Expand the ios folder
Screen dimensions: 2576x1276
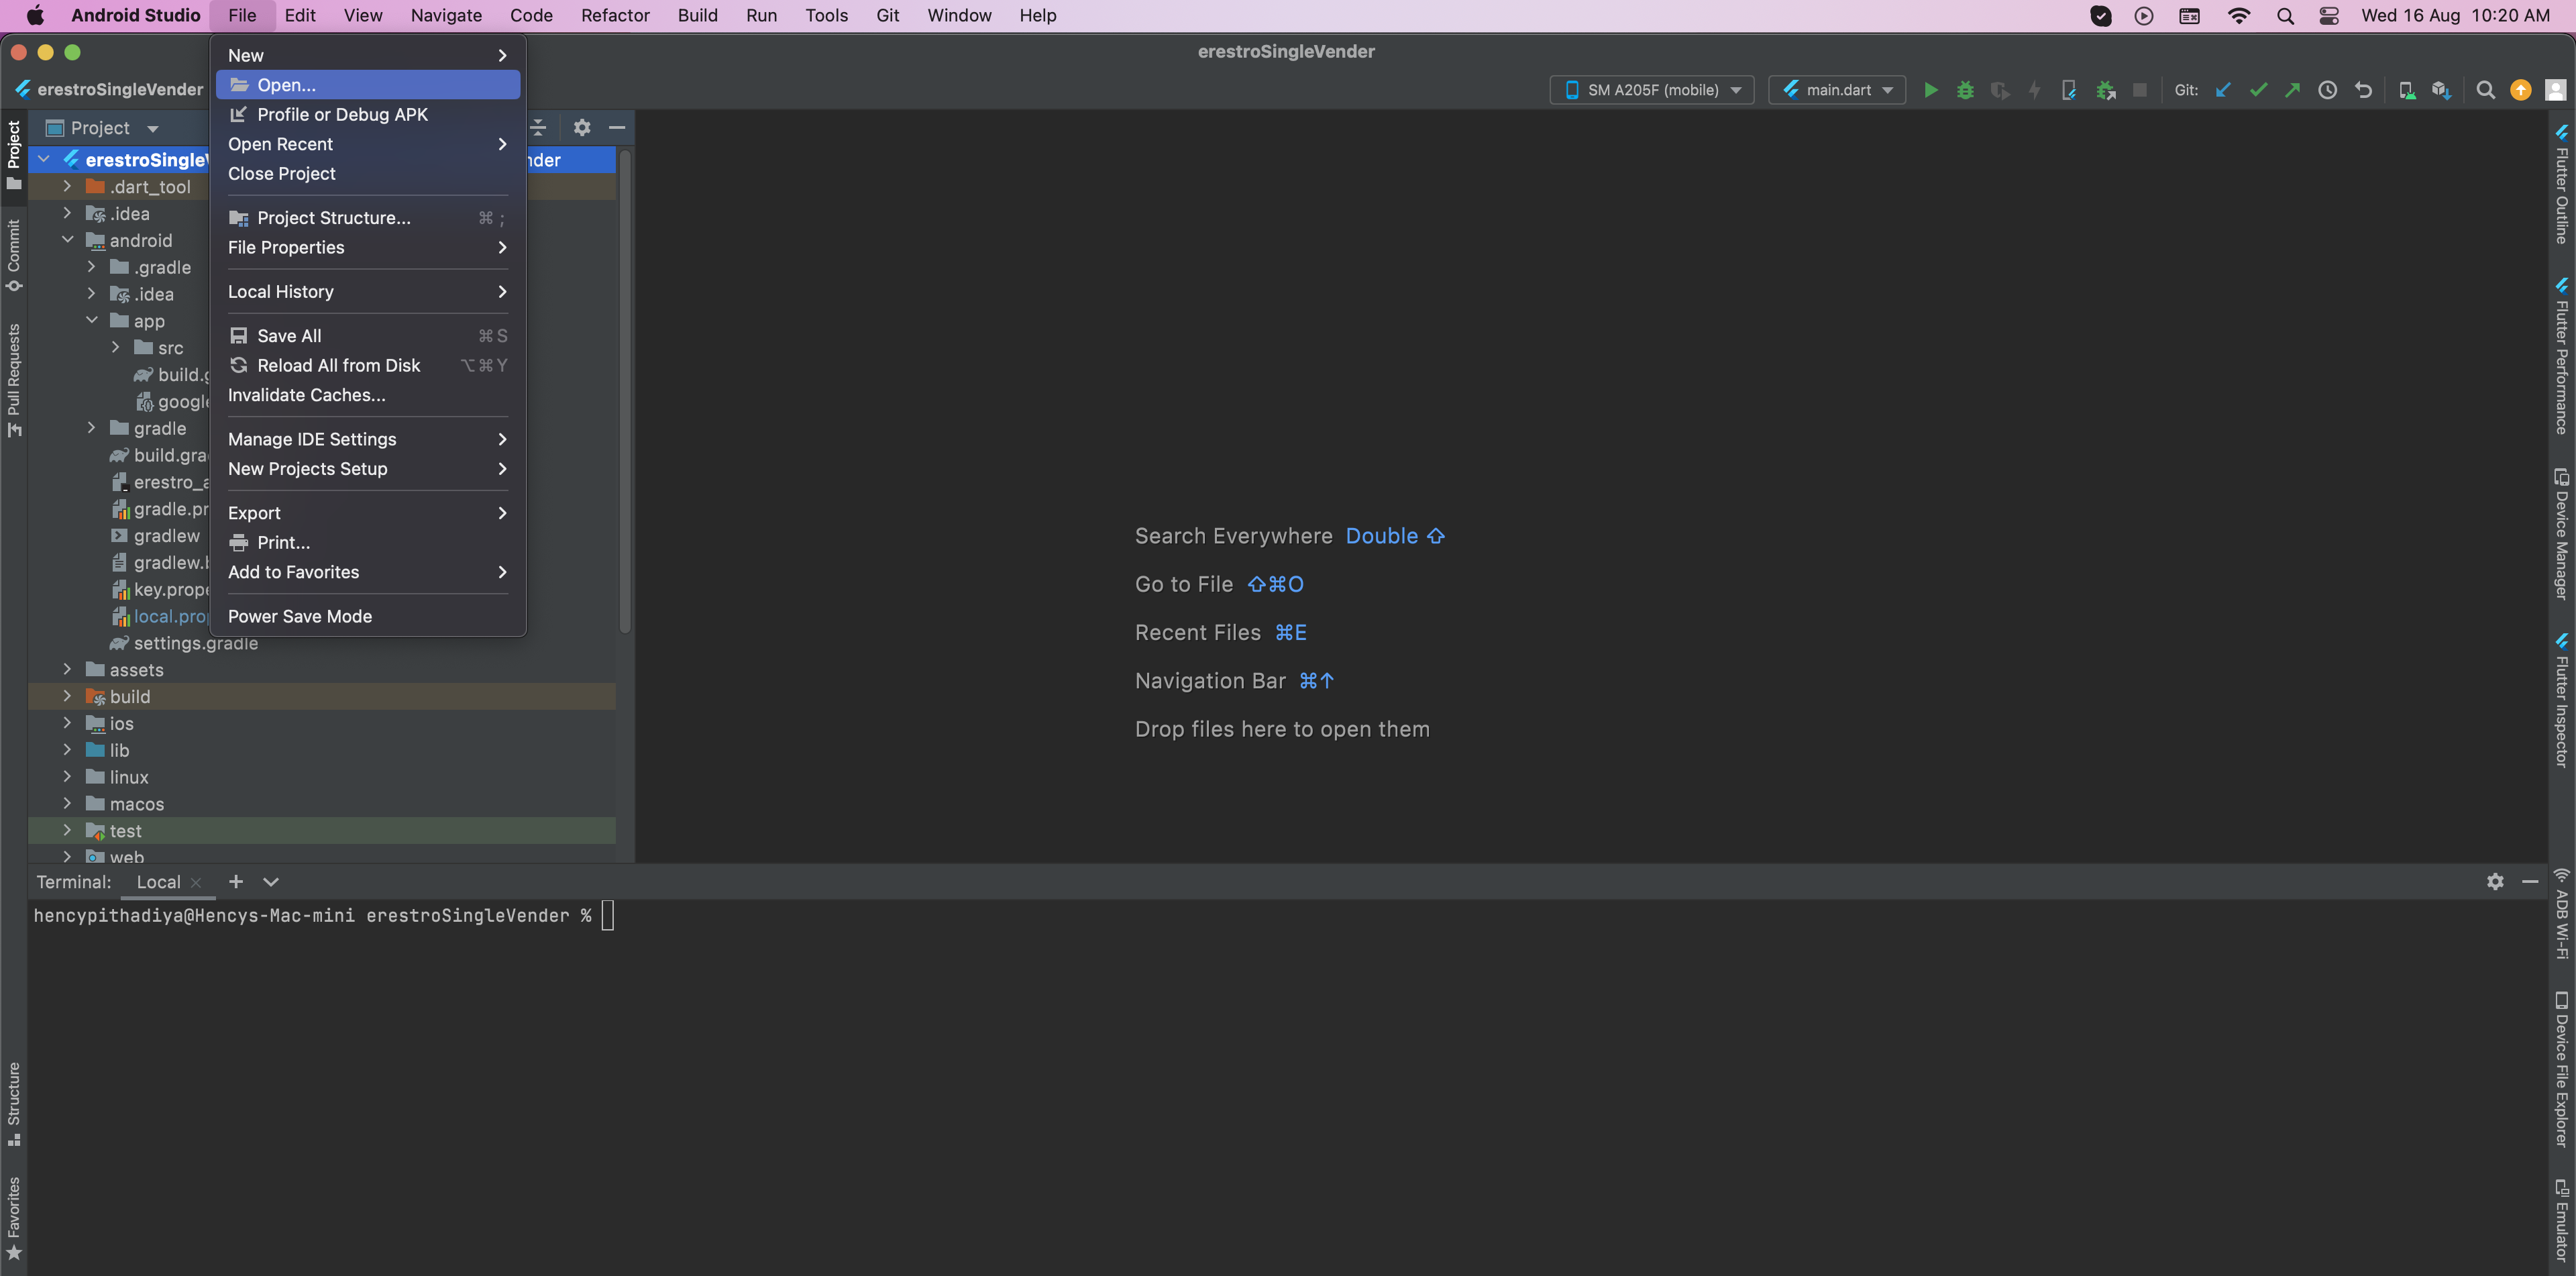tap(67, 723)
